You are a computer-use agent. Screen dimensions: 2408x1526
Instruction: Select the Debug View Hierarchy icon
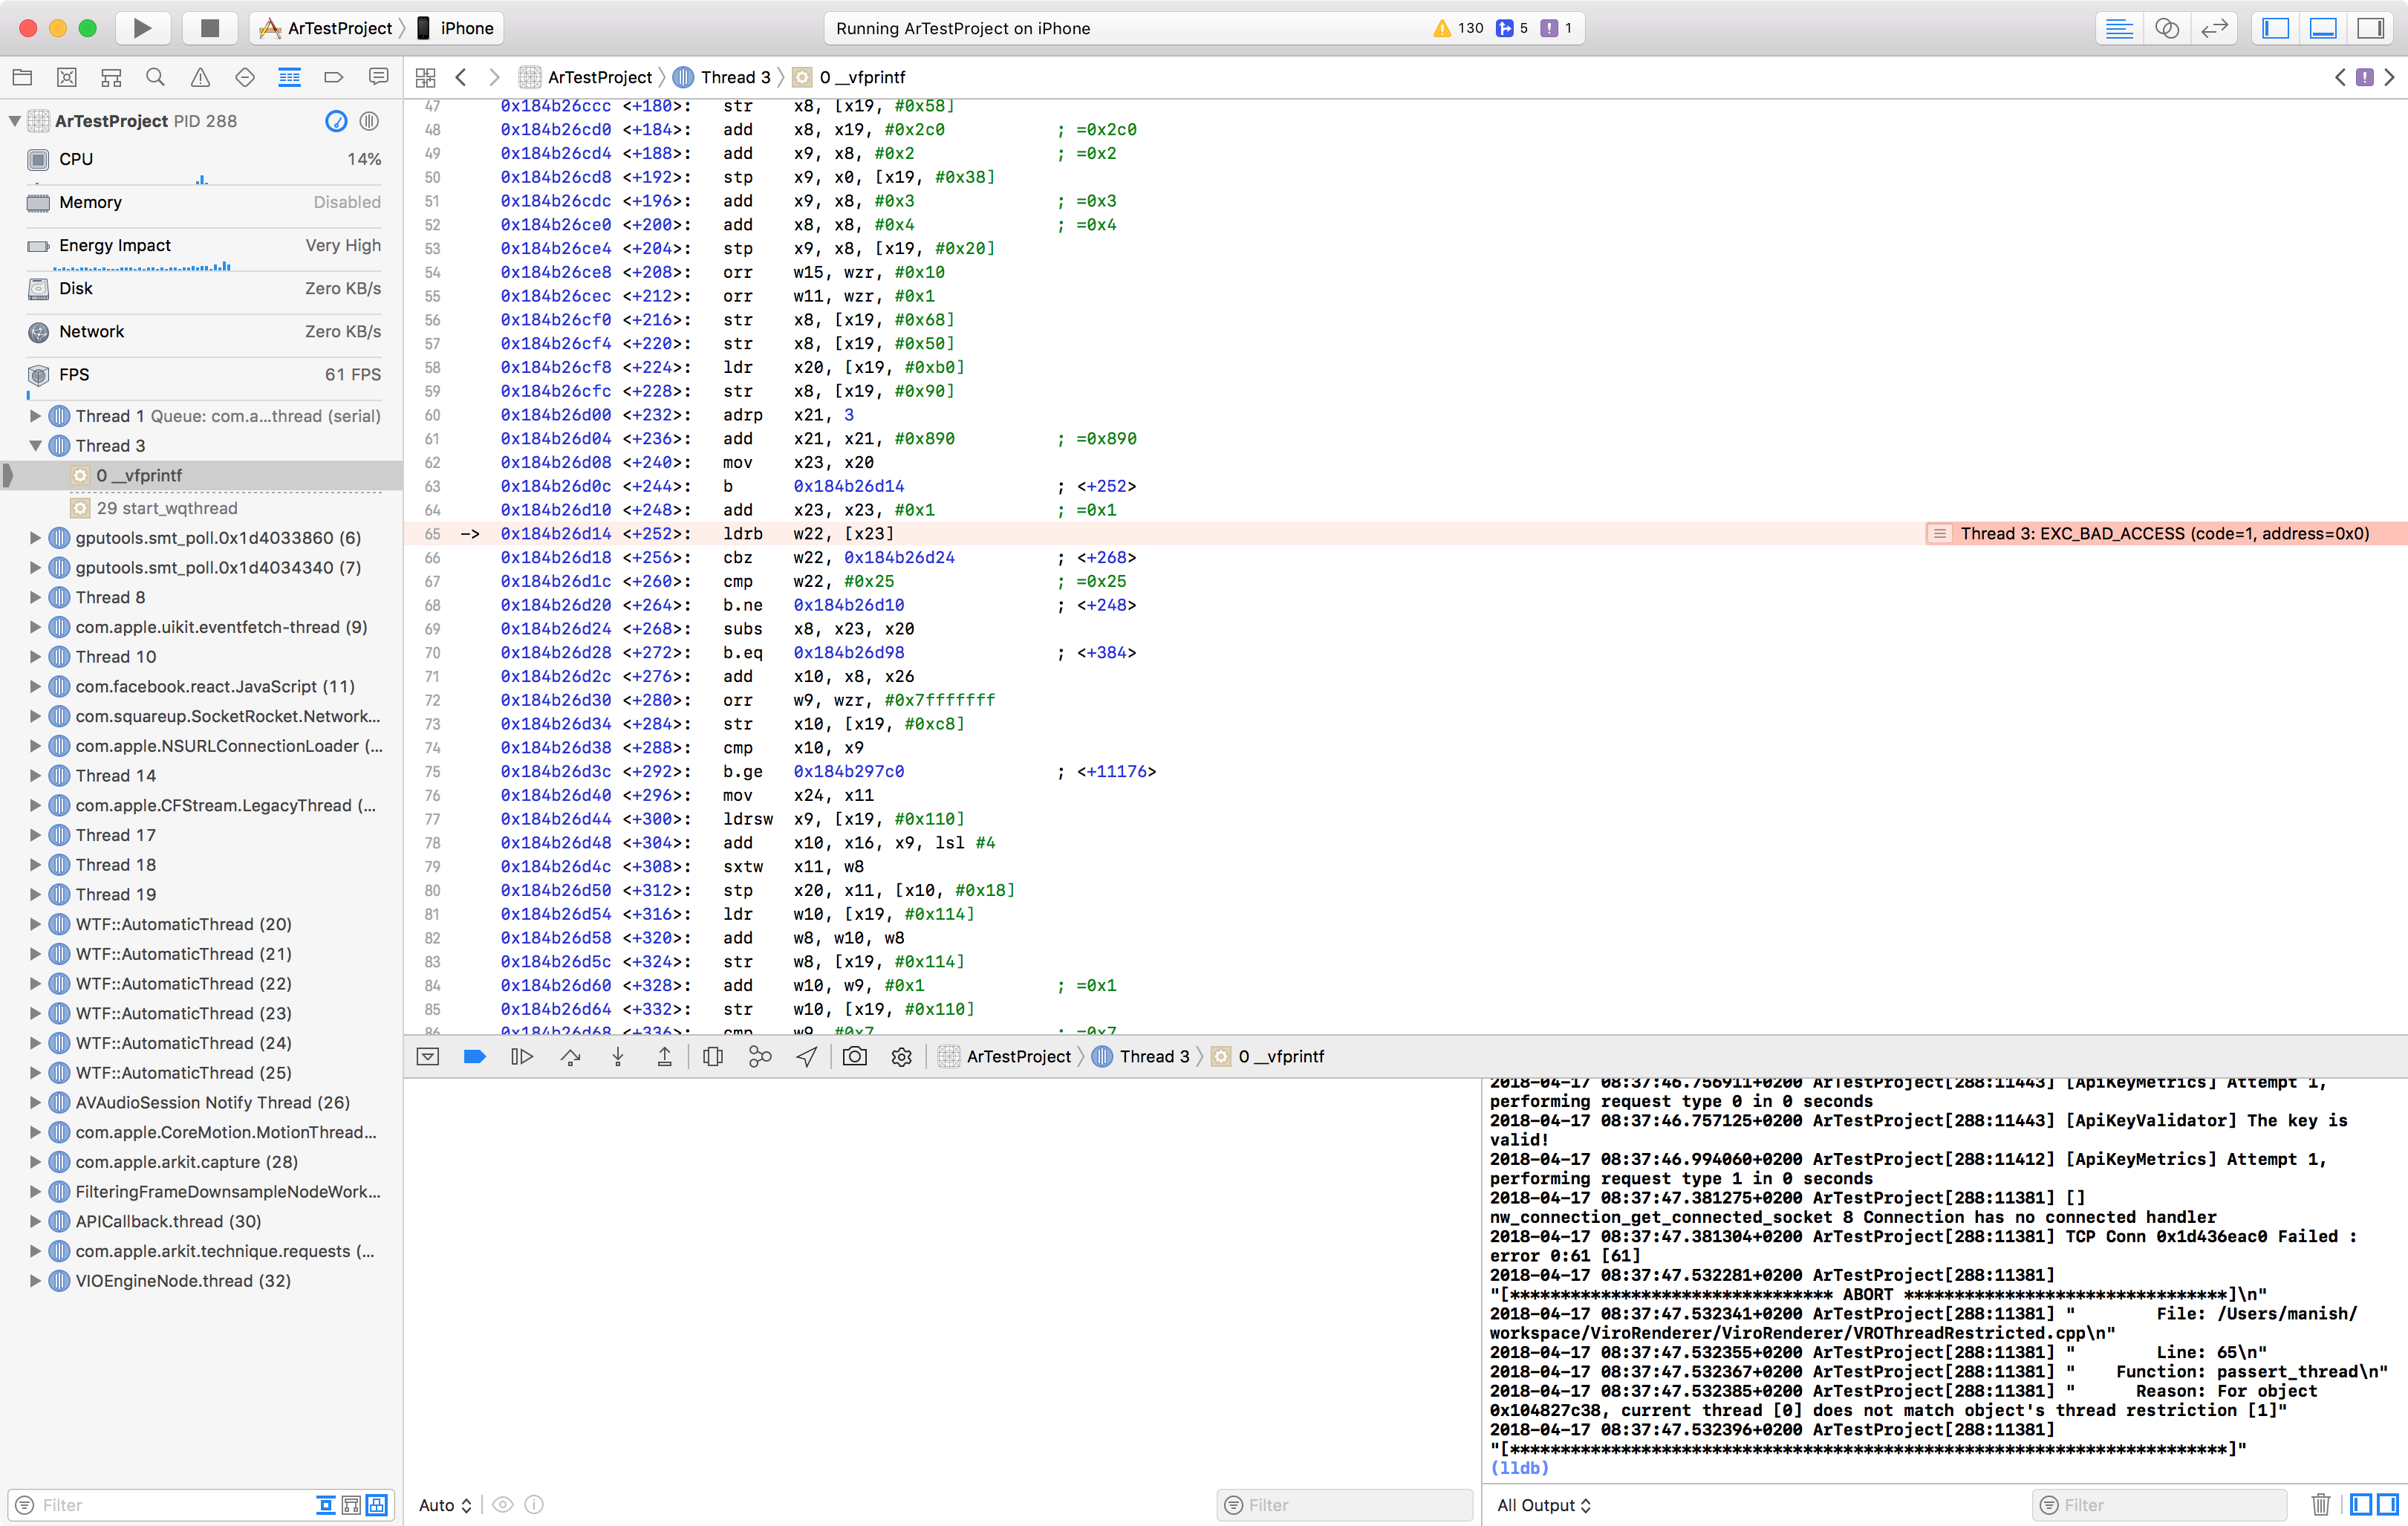click(x=713, y=1056)
